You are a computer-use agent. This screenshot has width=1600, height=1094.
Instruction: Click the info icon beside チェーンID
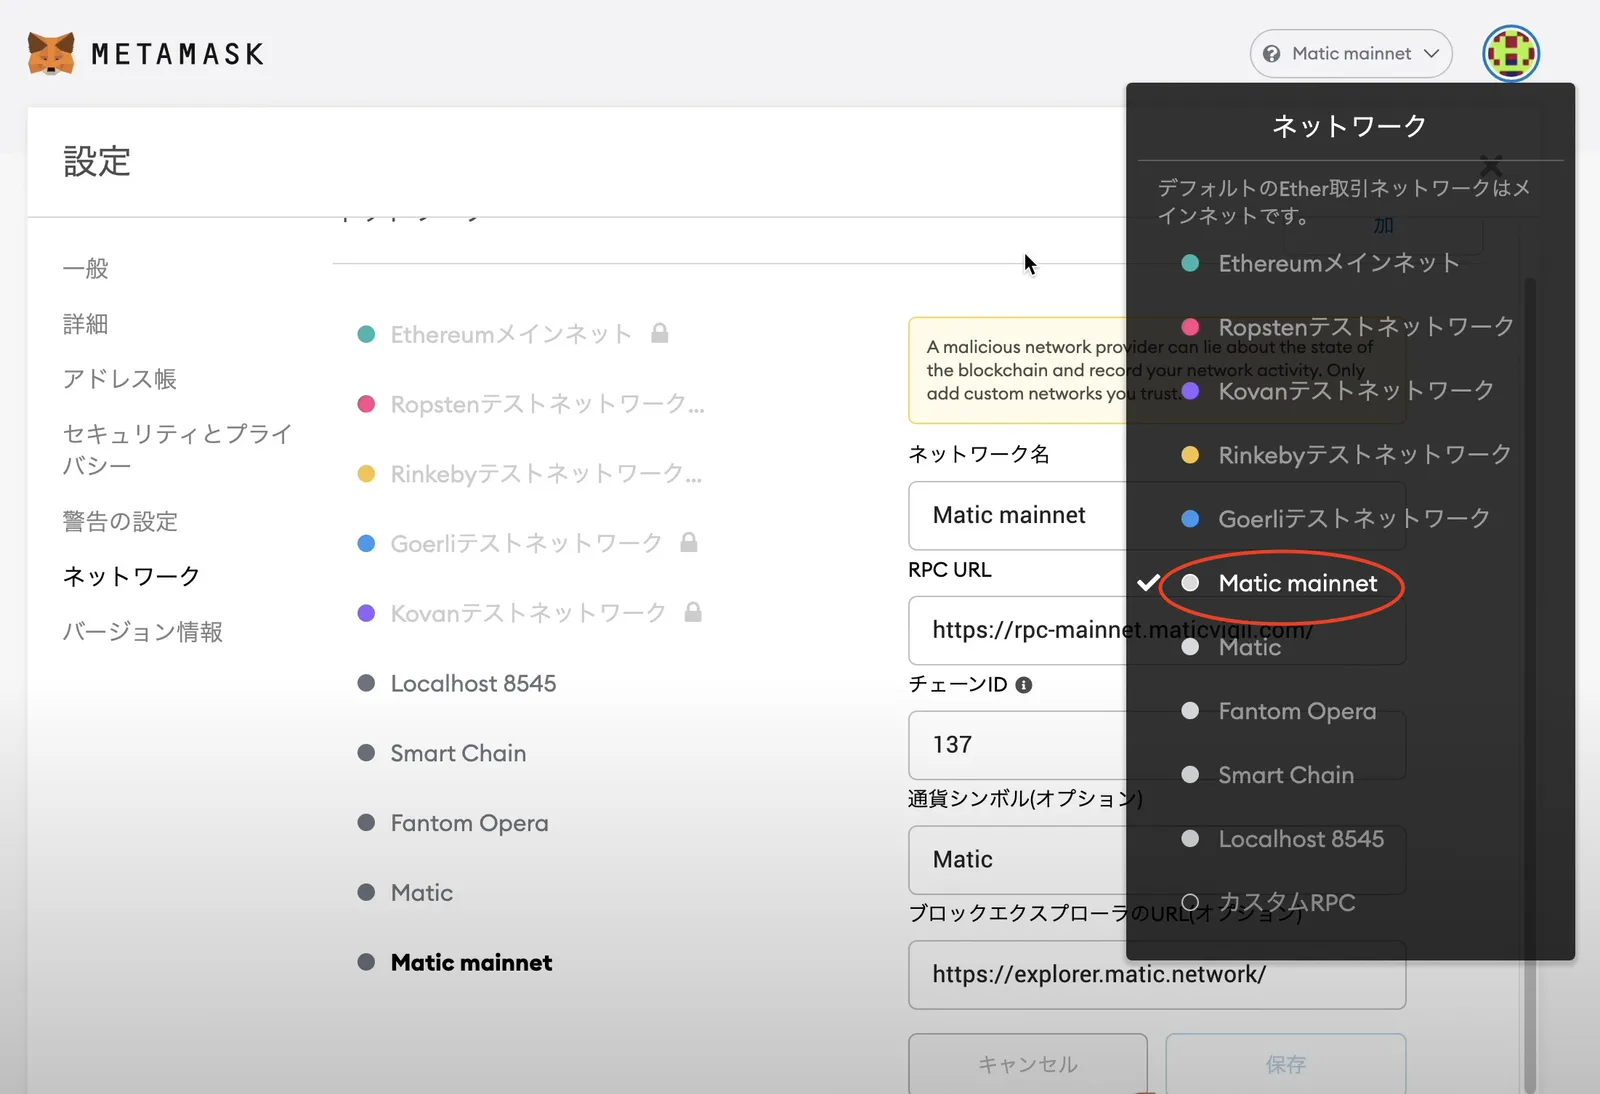1023,685
